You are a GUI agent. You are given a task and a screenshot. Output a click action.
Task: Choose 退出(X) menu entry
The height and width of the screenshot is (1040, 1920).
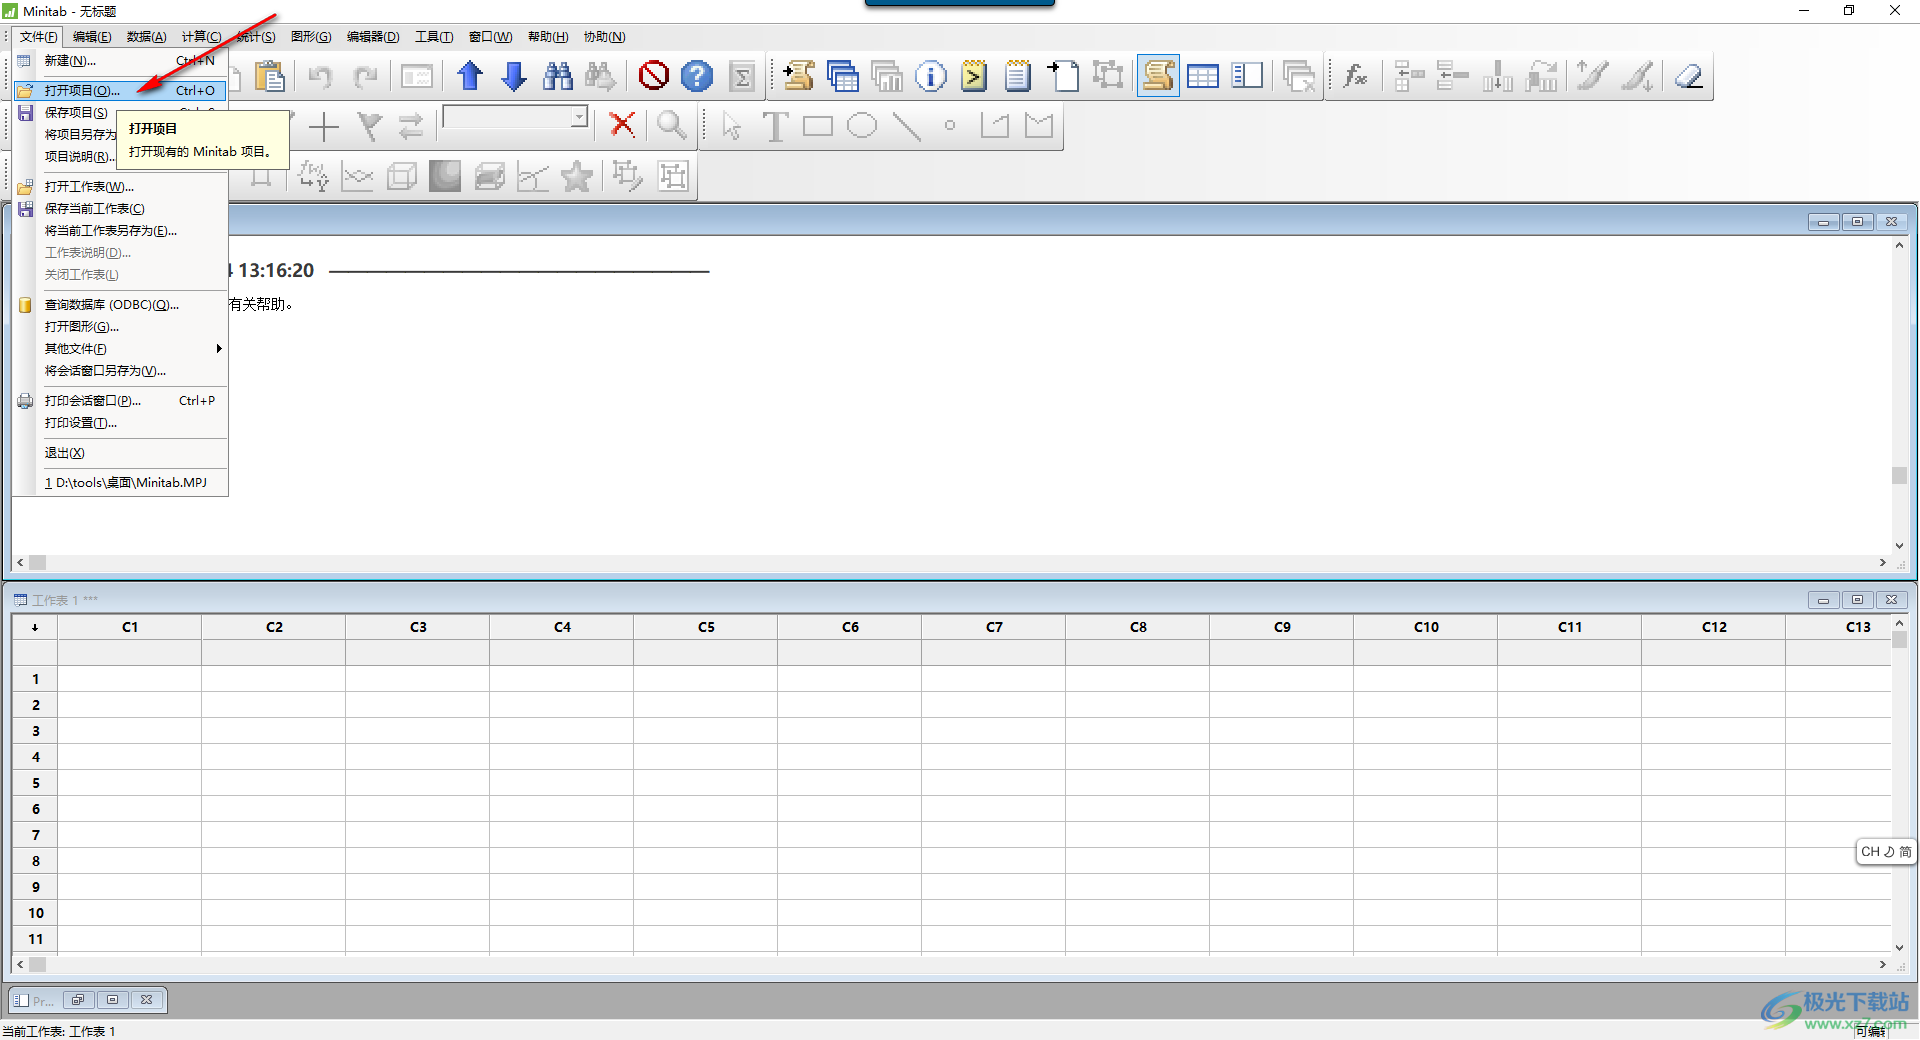120,453
